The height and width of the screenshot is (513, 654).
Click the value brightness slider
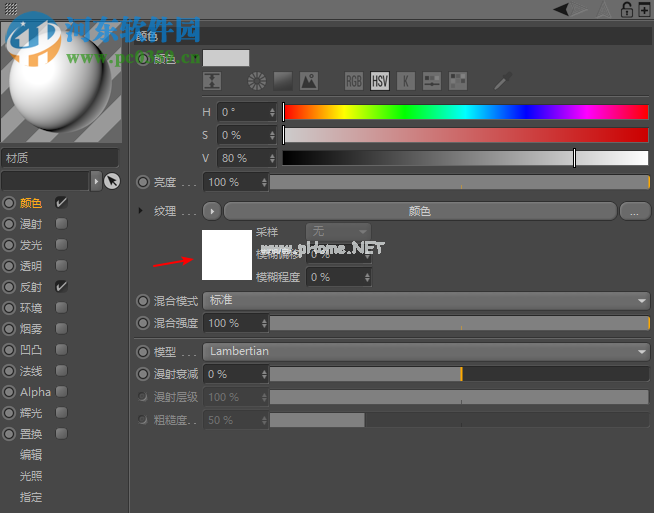[x=465, y=158]
